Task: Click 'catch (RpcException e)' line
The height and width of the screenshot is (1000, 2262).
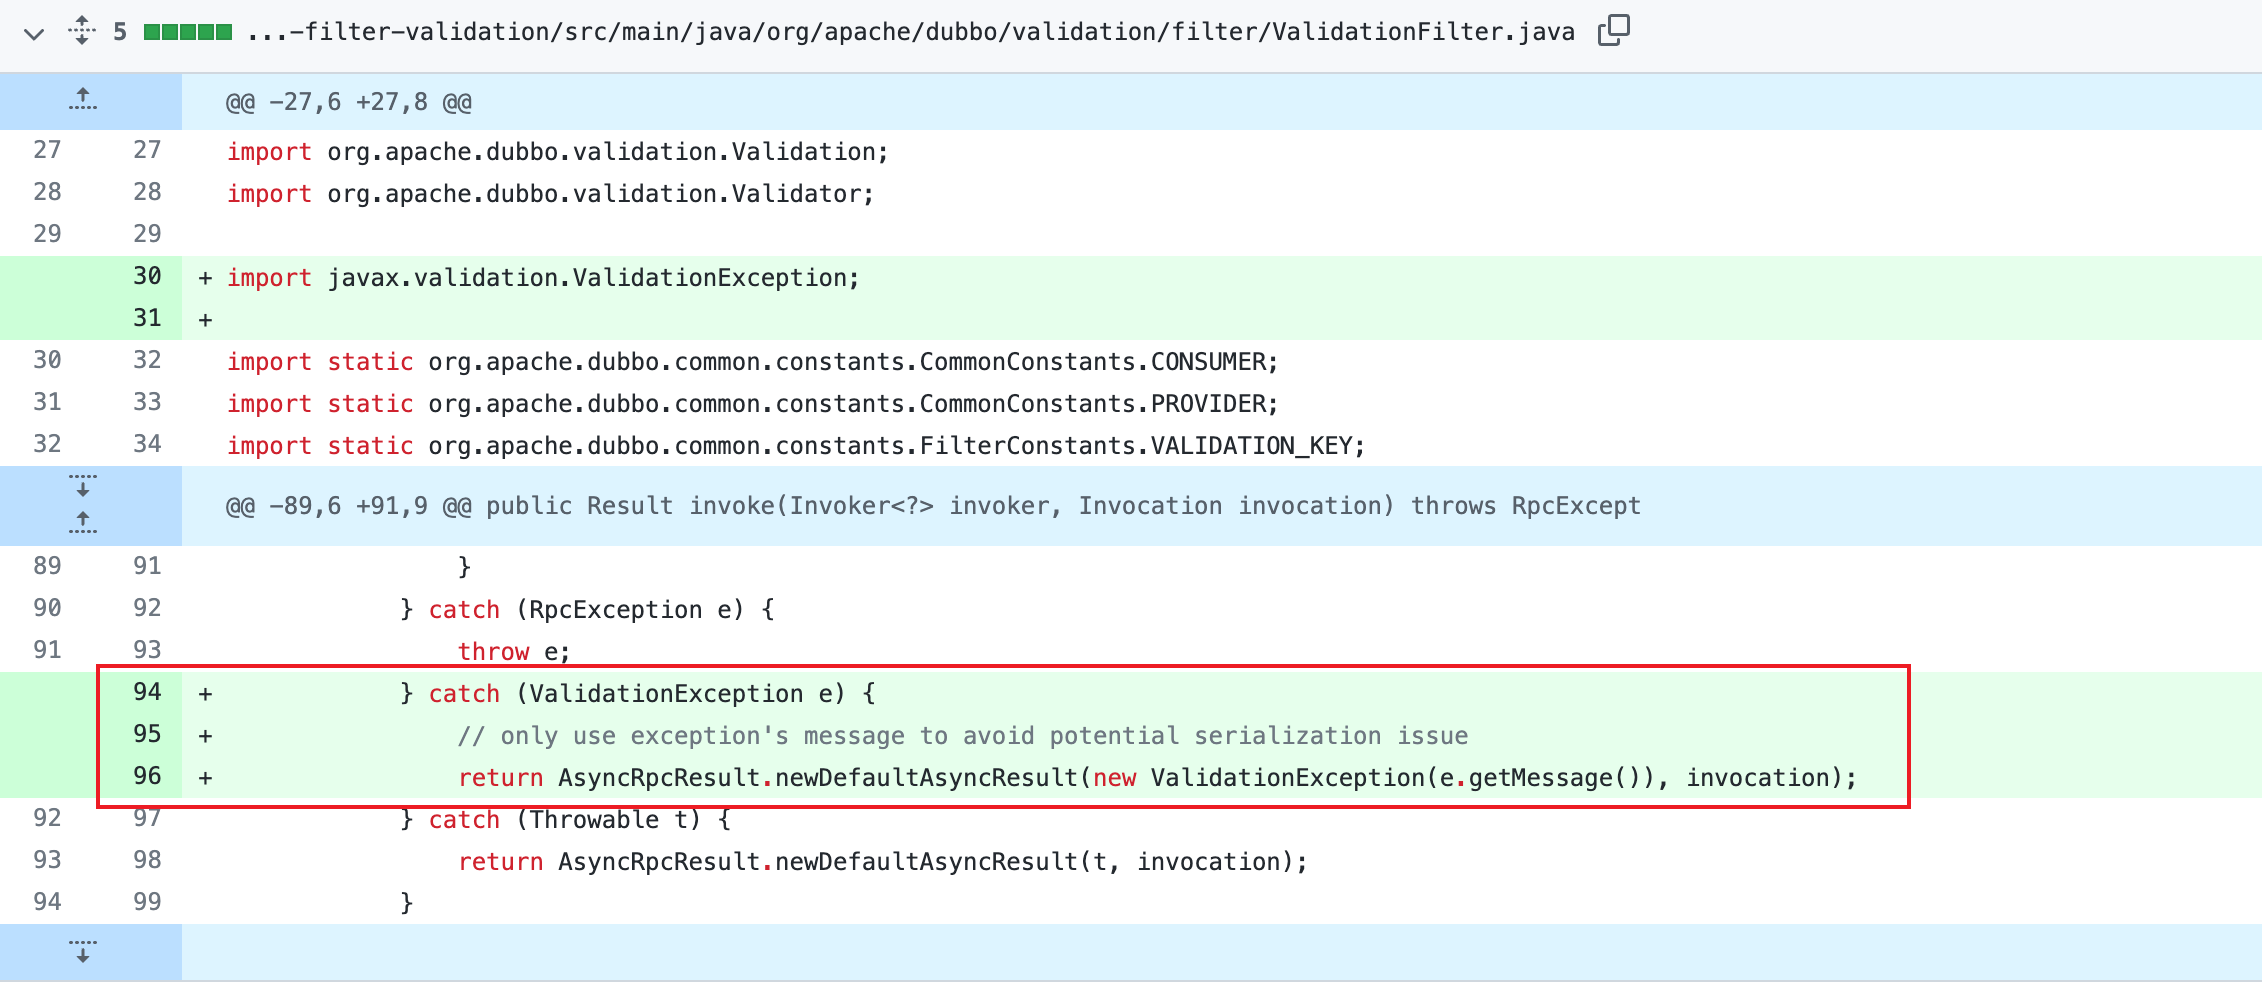Action: [x=587, y=610]
